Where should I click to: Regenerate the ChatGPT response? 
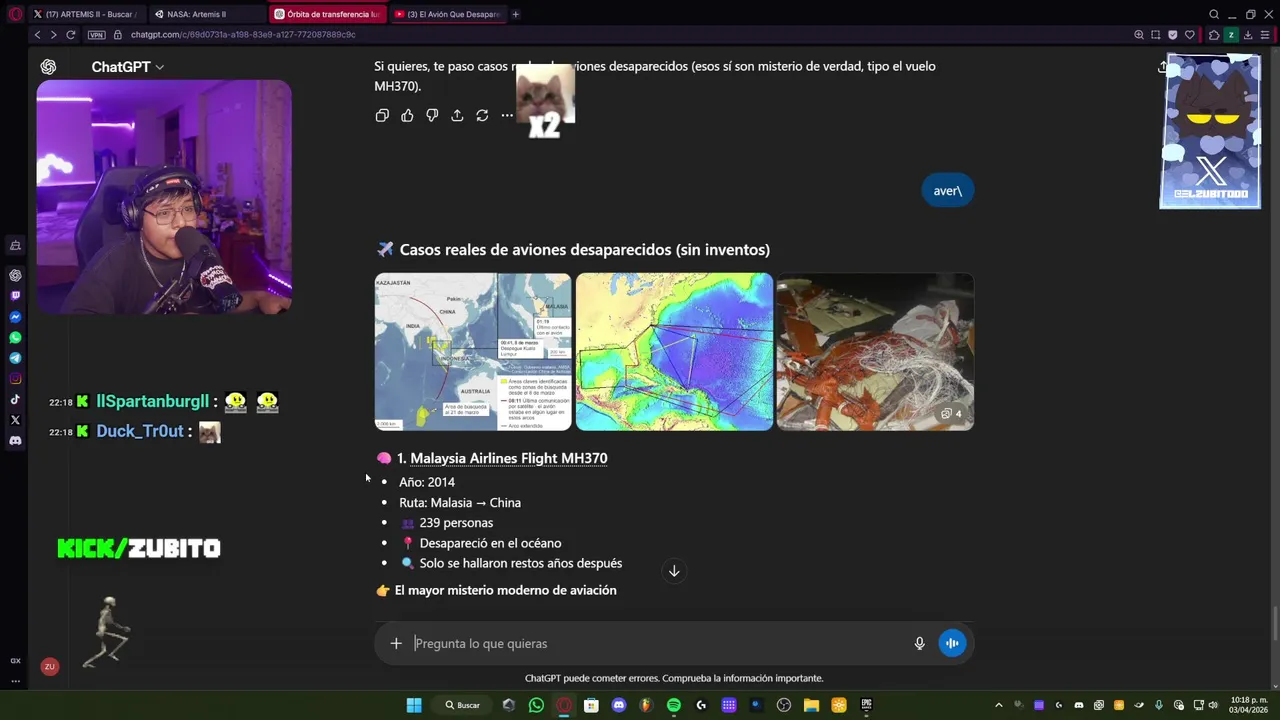tap(482, 116)
